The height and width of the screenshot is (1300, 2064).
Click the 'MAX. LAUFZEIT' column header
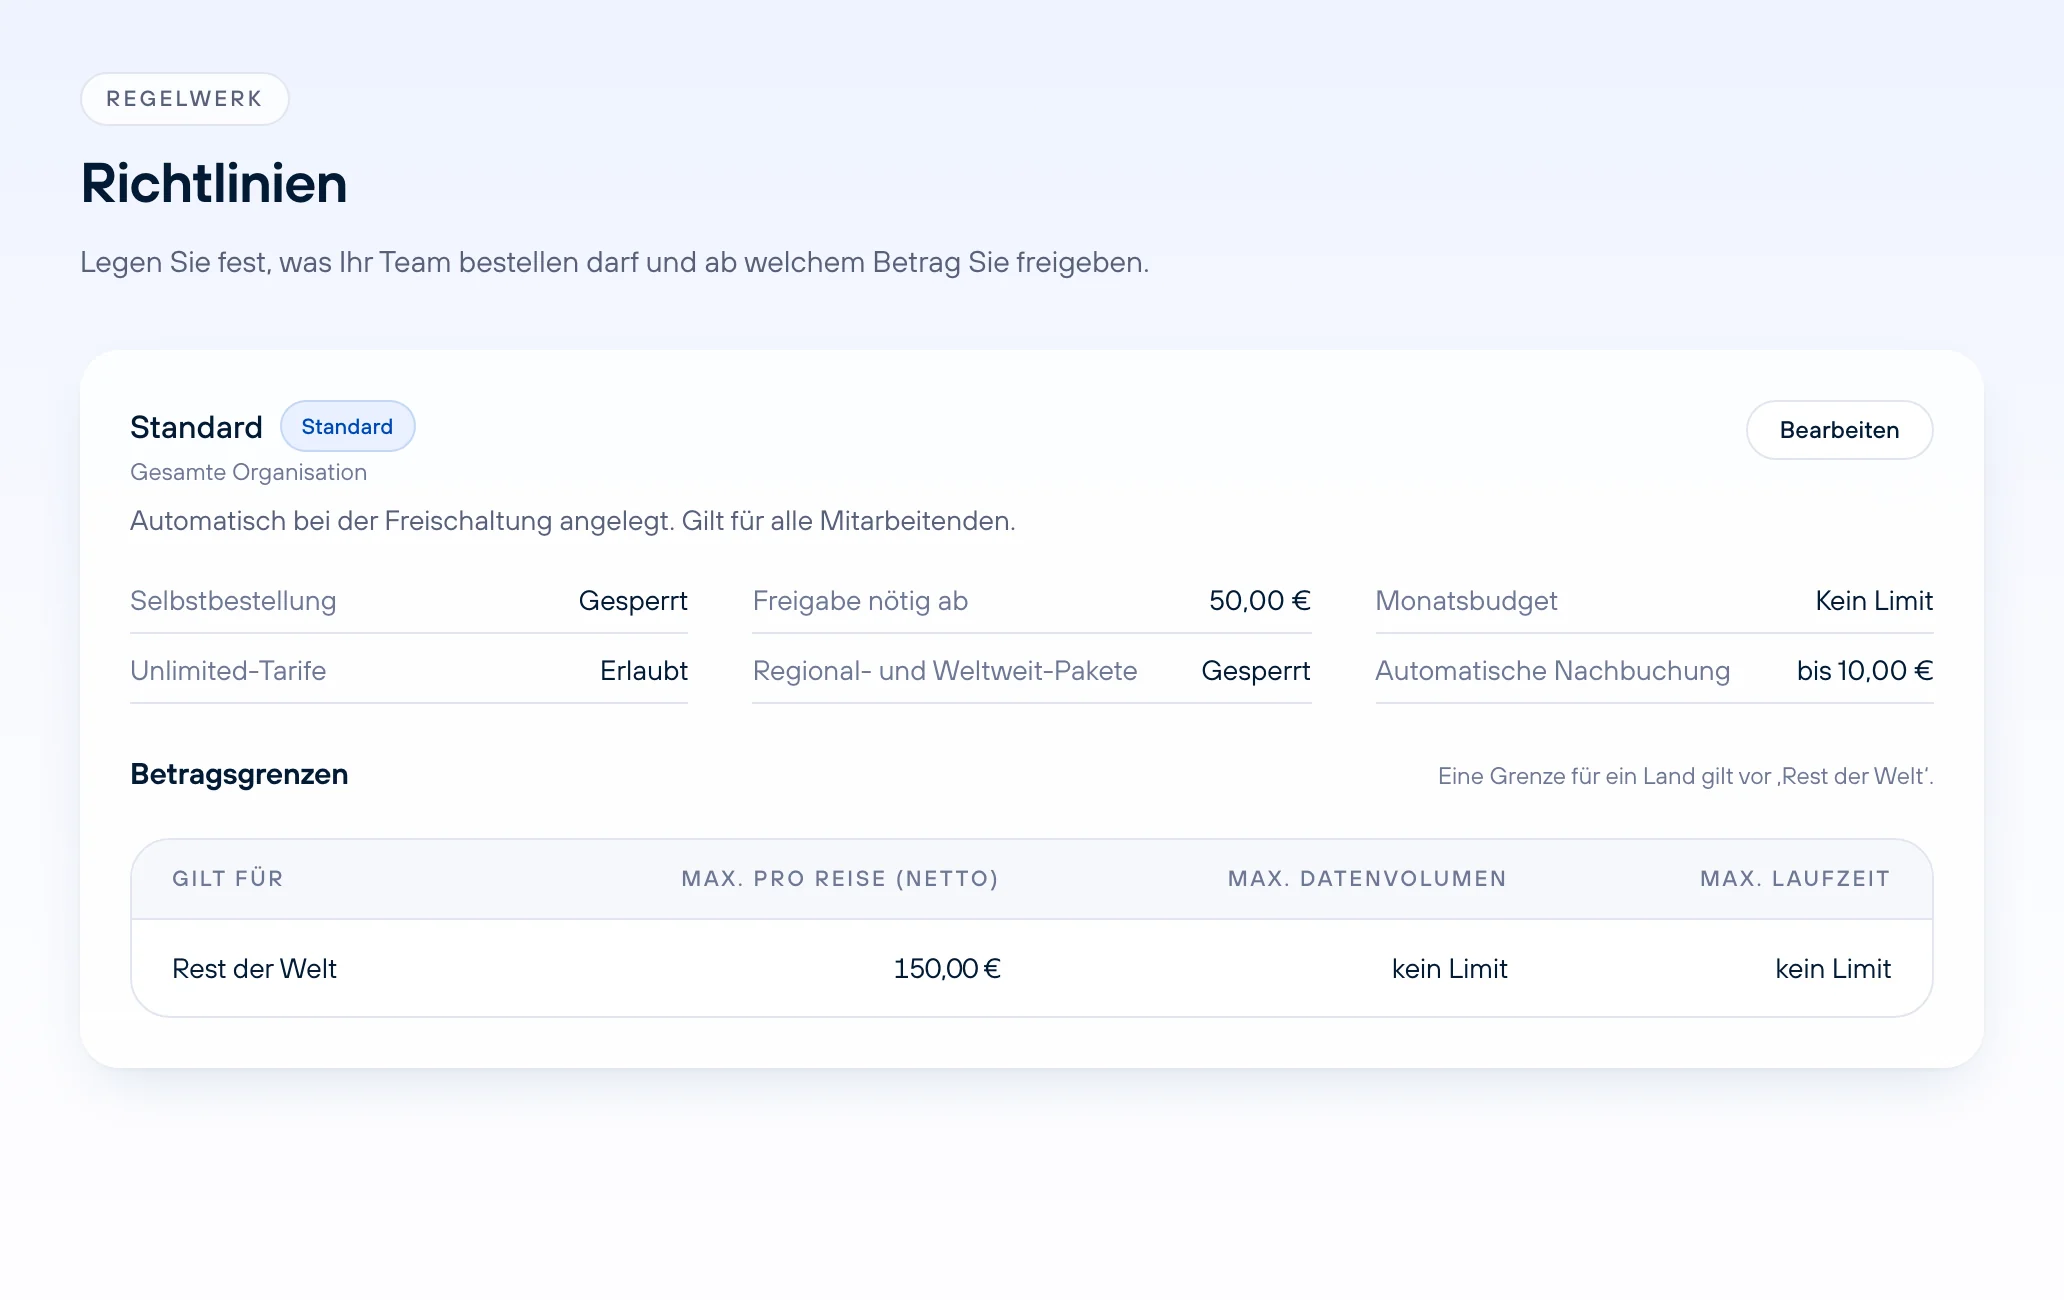(1795, 879)
